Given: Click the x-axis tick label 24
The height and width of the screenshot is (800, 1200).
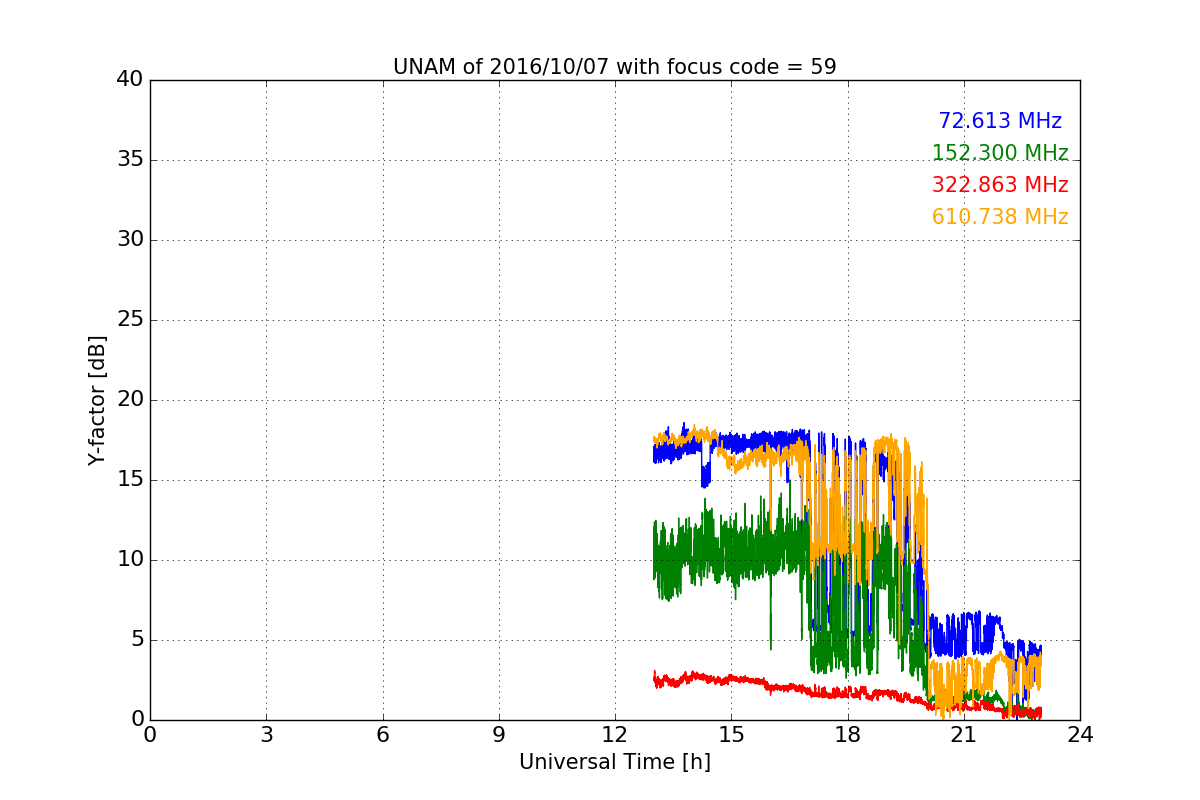Looking at the screenshot, I should coord(1080,735).
